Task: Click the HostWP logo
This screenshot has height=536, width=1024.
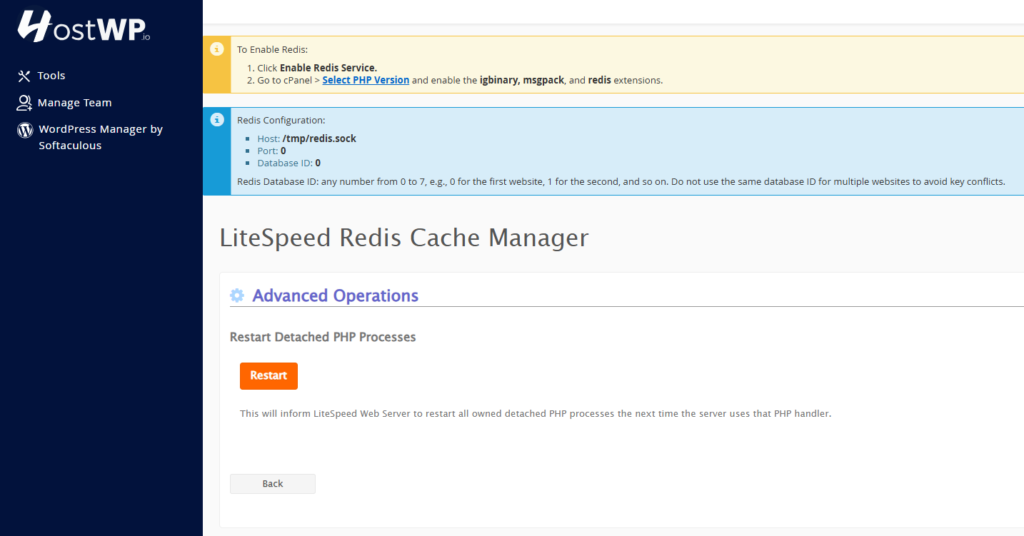Action: click(x=84, y=26)
